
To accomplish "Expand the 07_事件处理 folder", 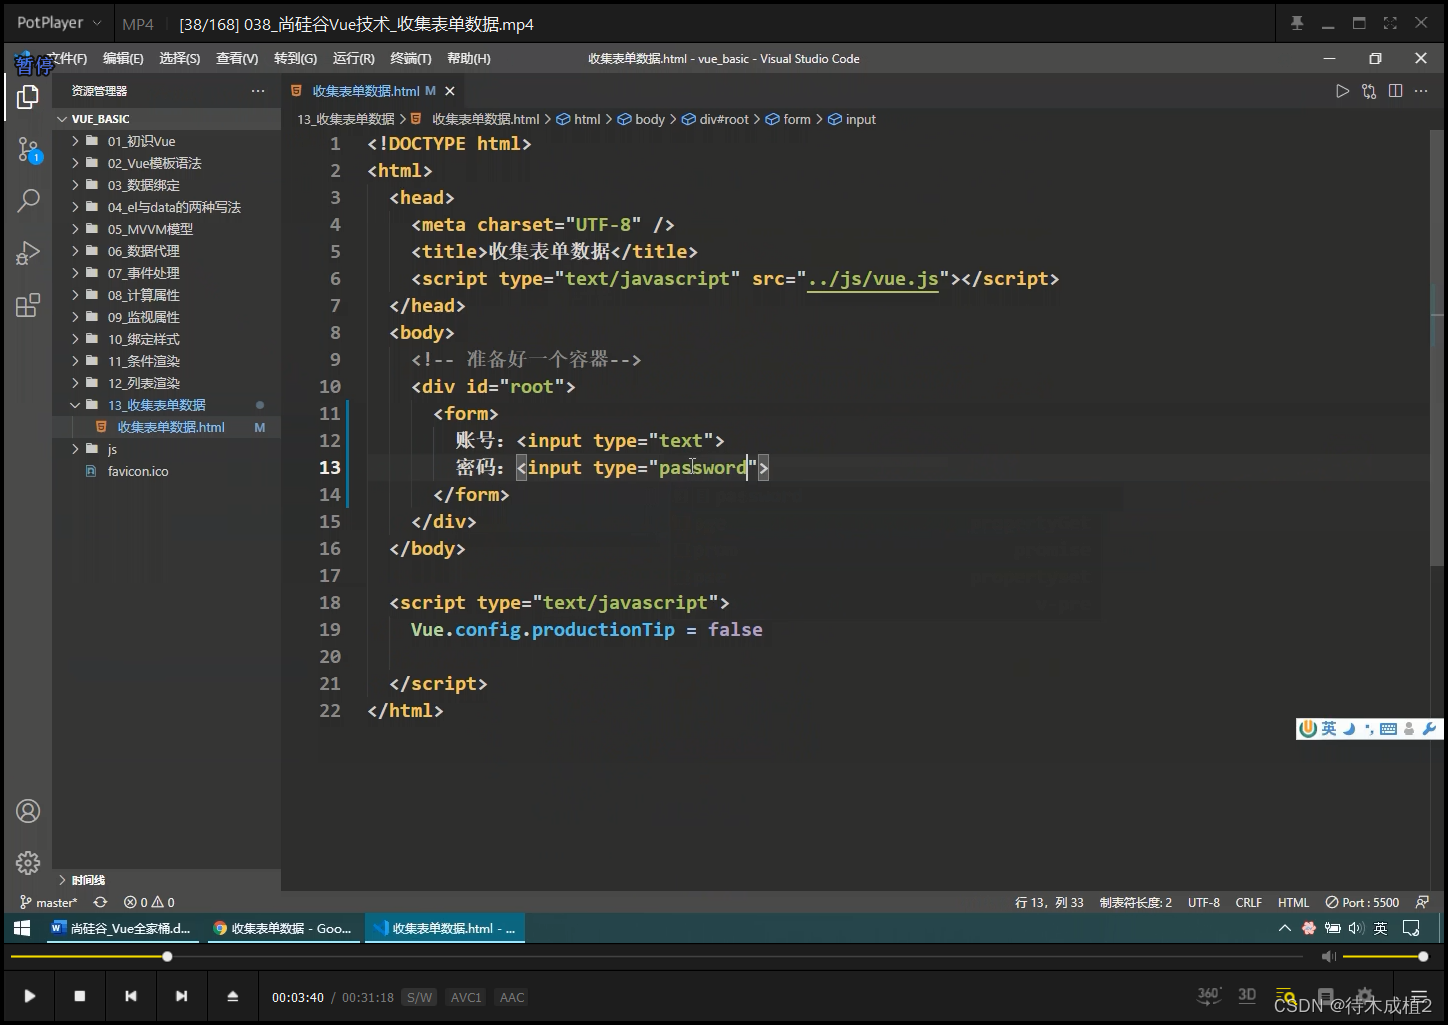I will 74,273.
